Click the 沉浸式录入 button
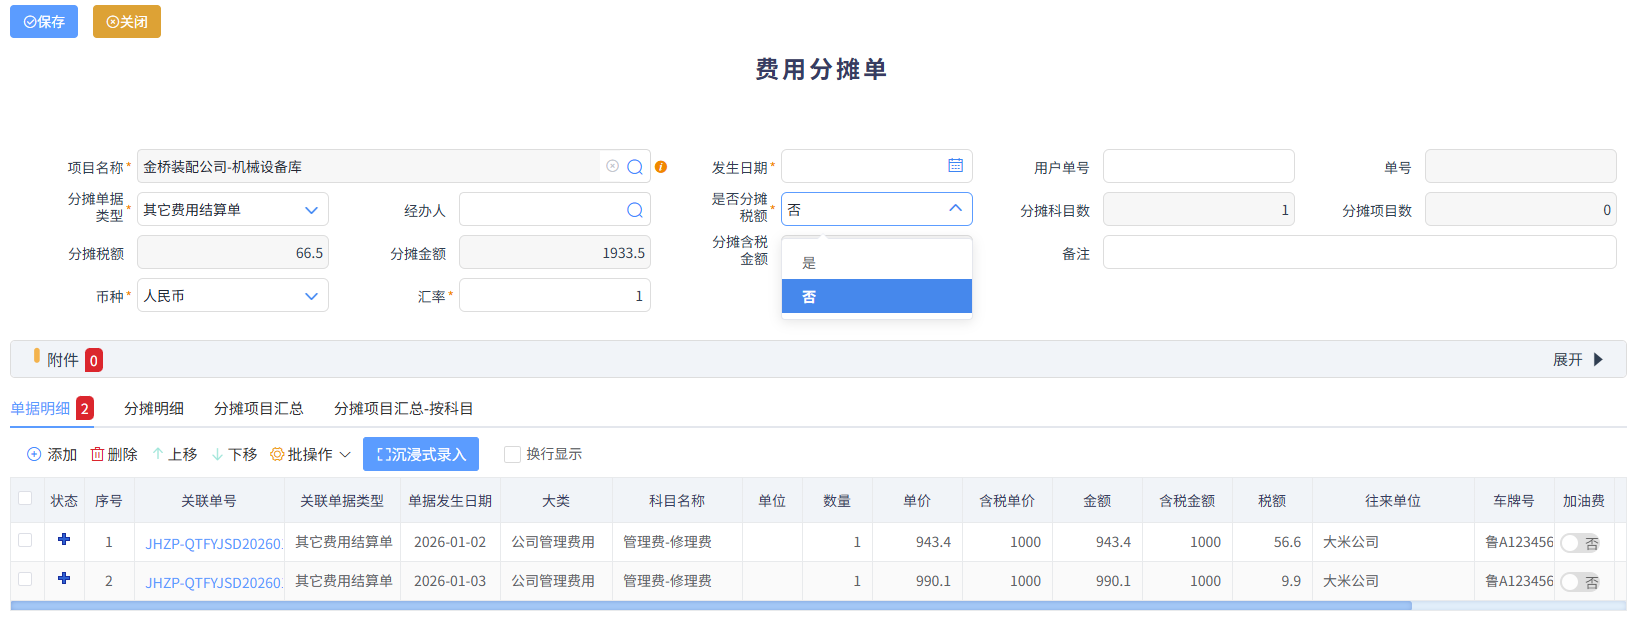 click(x=421, y=454)
